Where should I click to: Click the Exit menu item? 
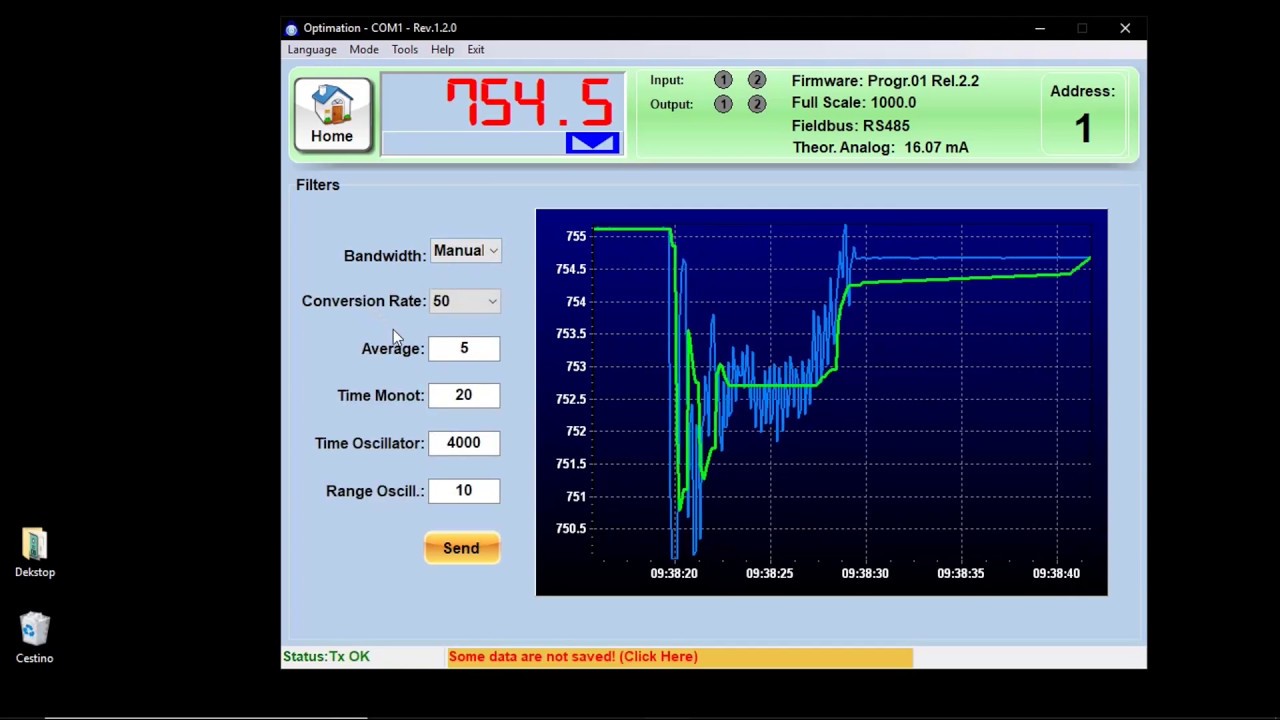point(476,49)
